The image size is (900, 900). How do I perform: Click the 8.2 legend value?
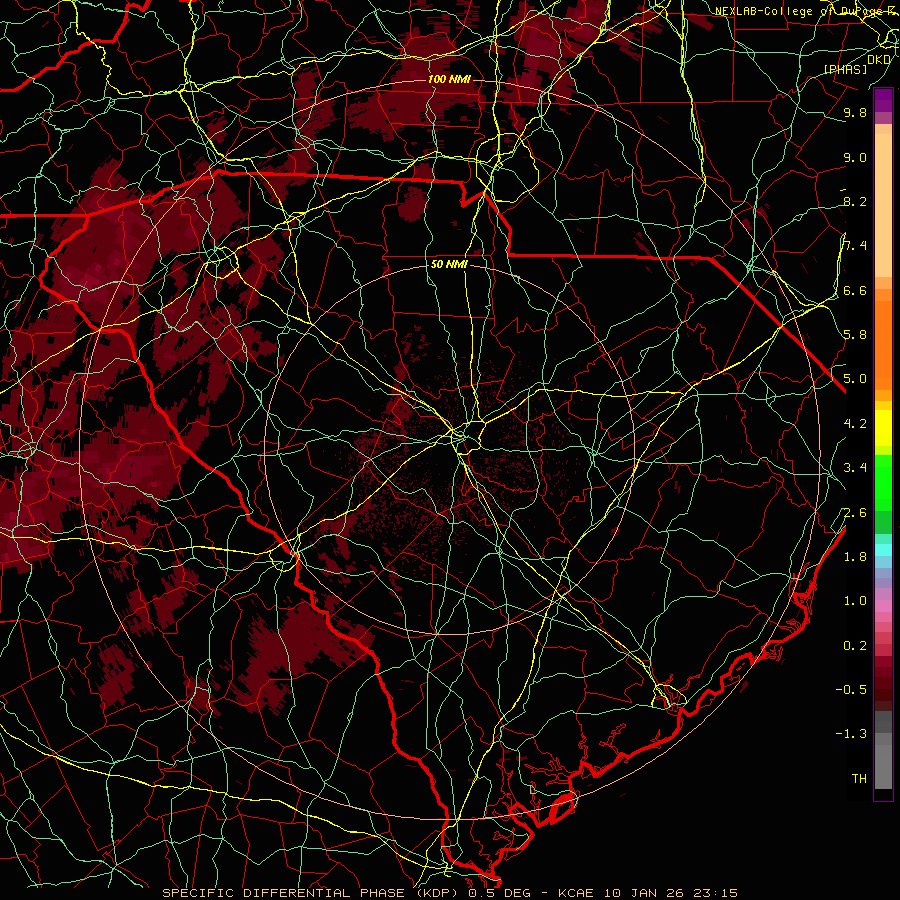855,201
